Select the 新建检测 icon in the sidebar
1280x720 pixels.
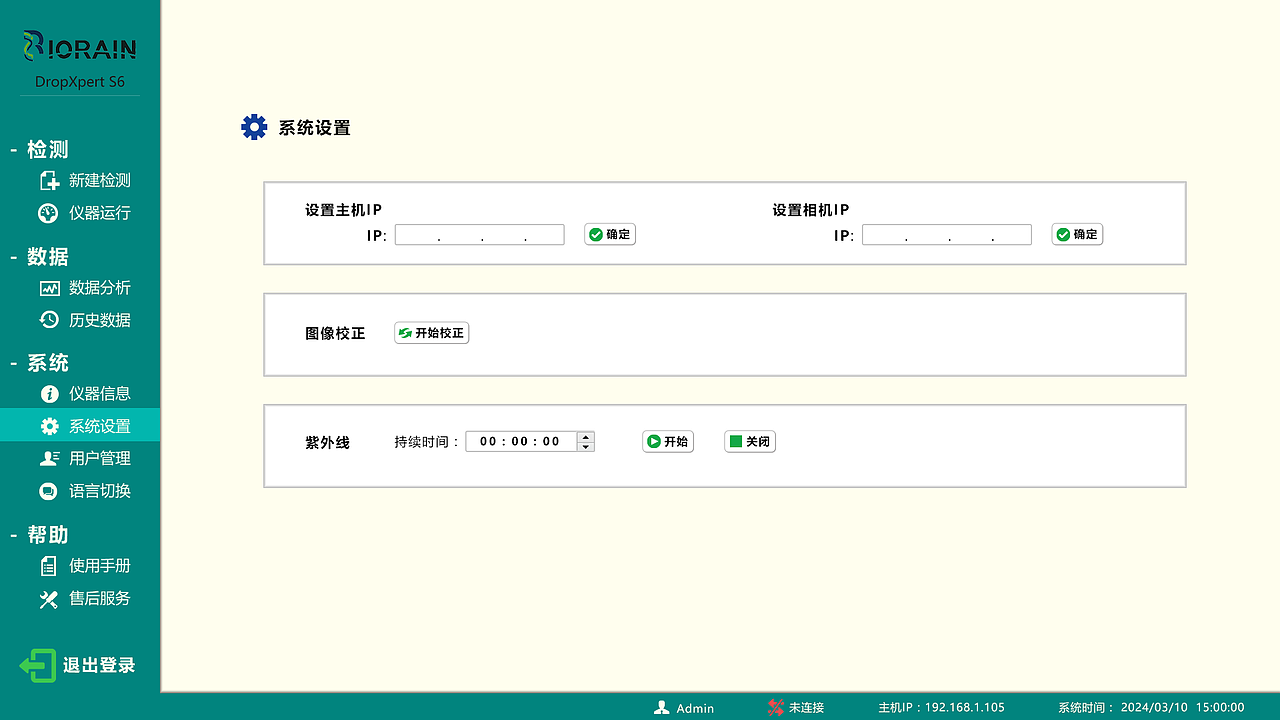(48, 180)
